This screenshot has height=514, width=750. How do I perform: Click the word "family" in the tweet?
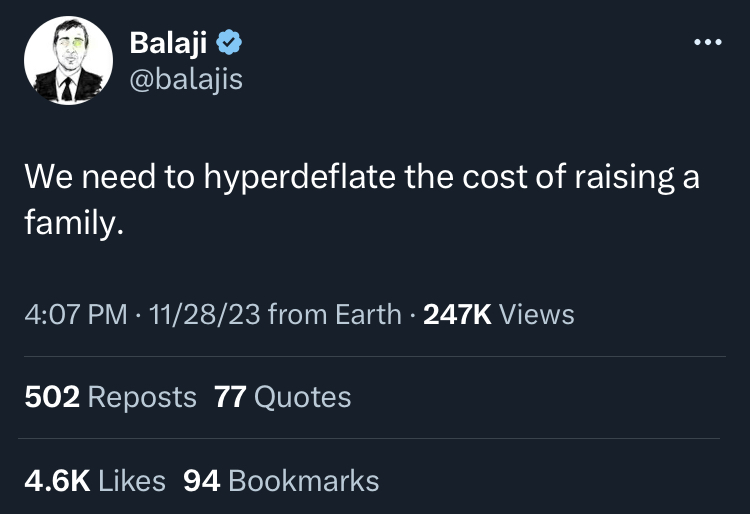(72, 221)
